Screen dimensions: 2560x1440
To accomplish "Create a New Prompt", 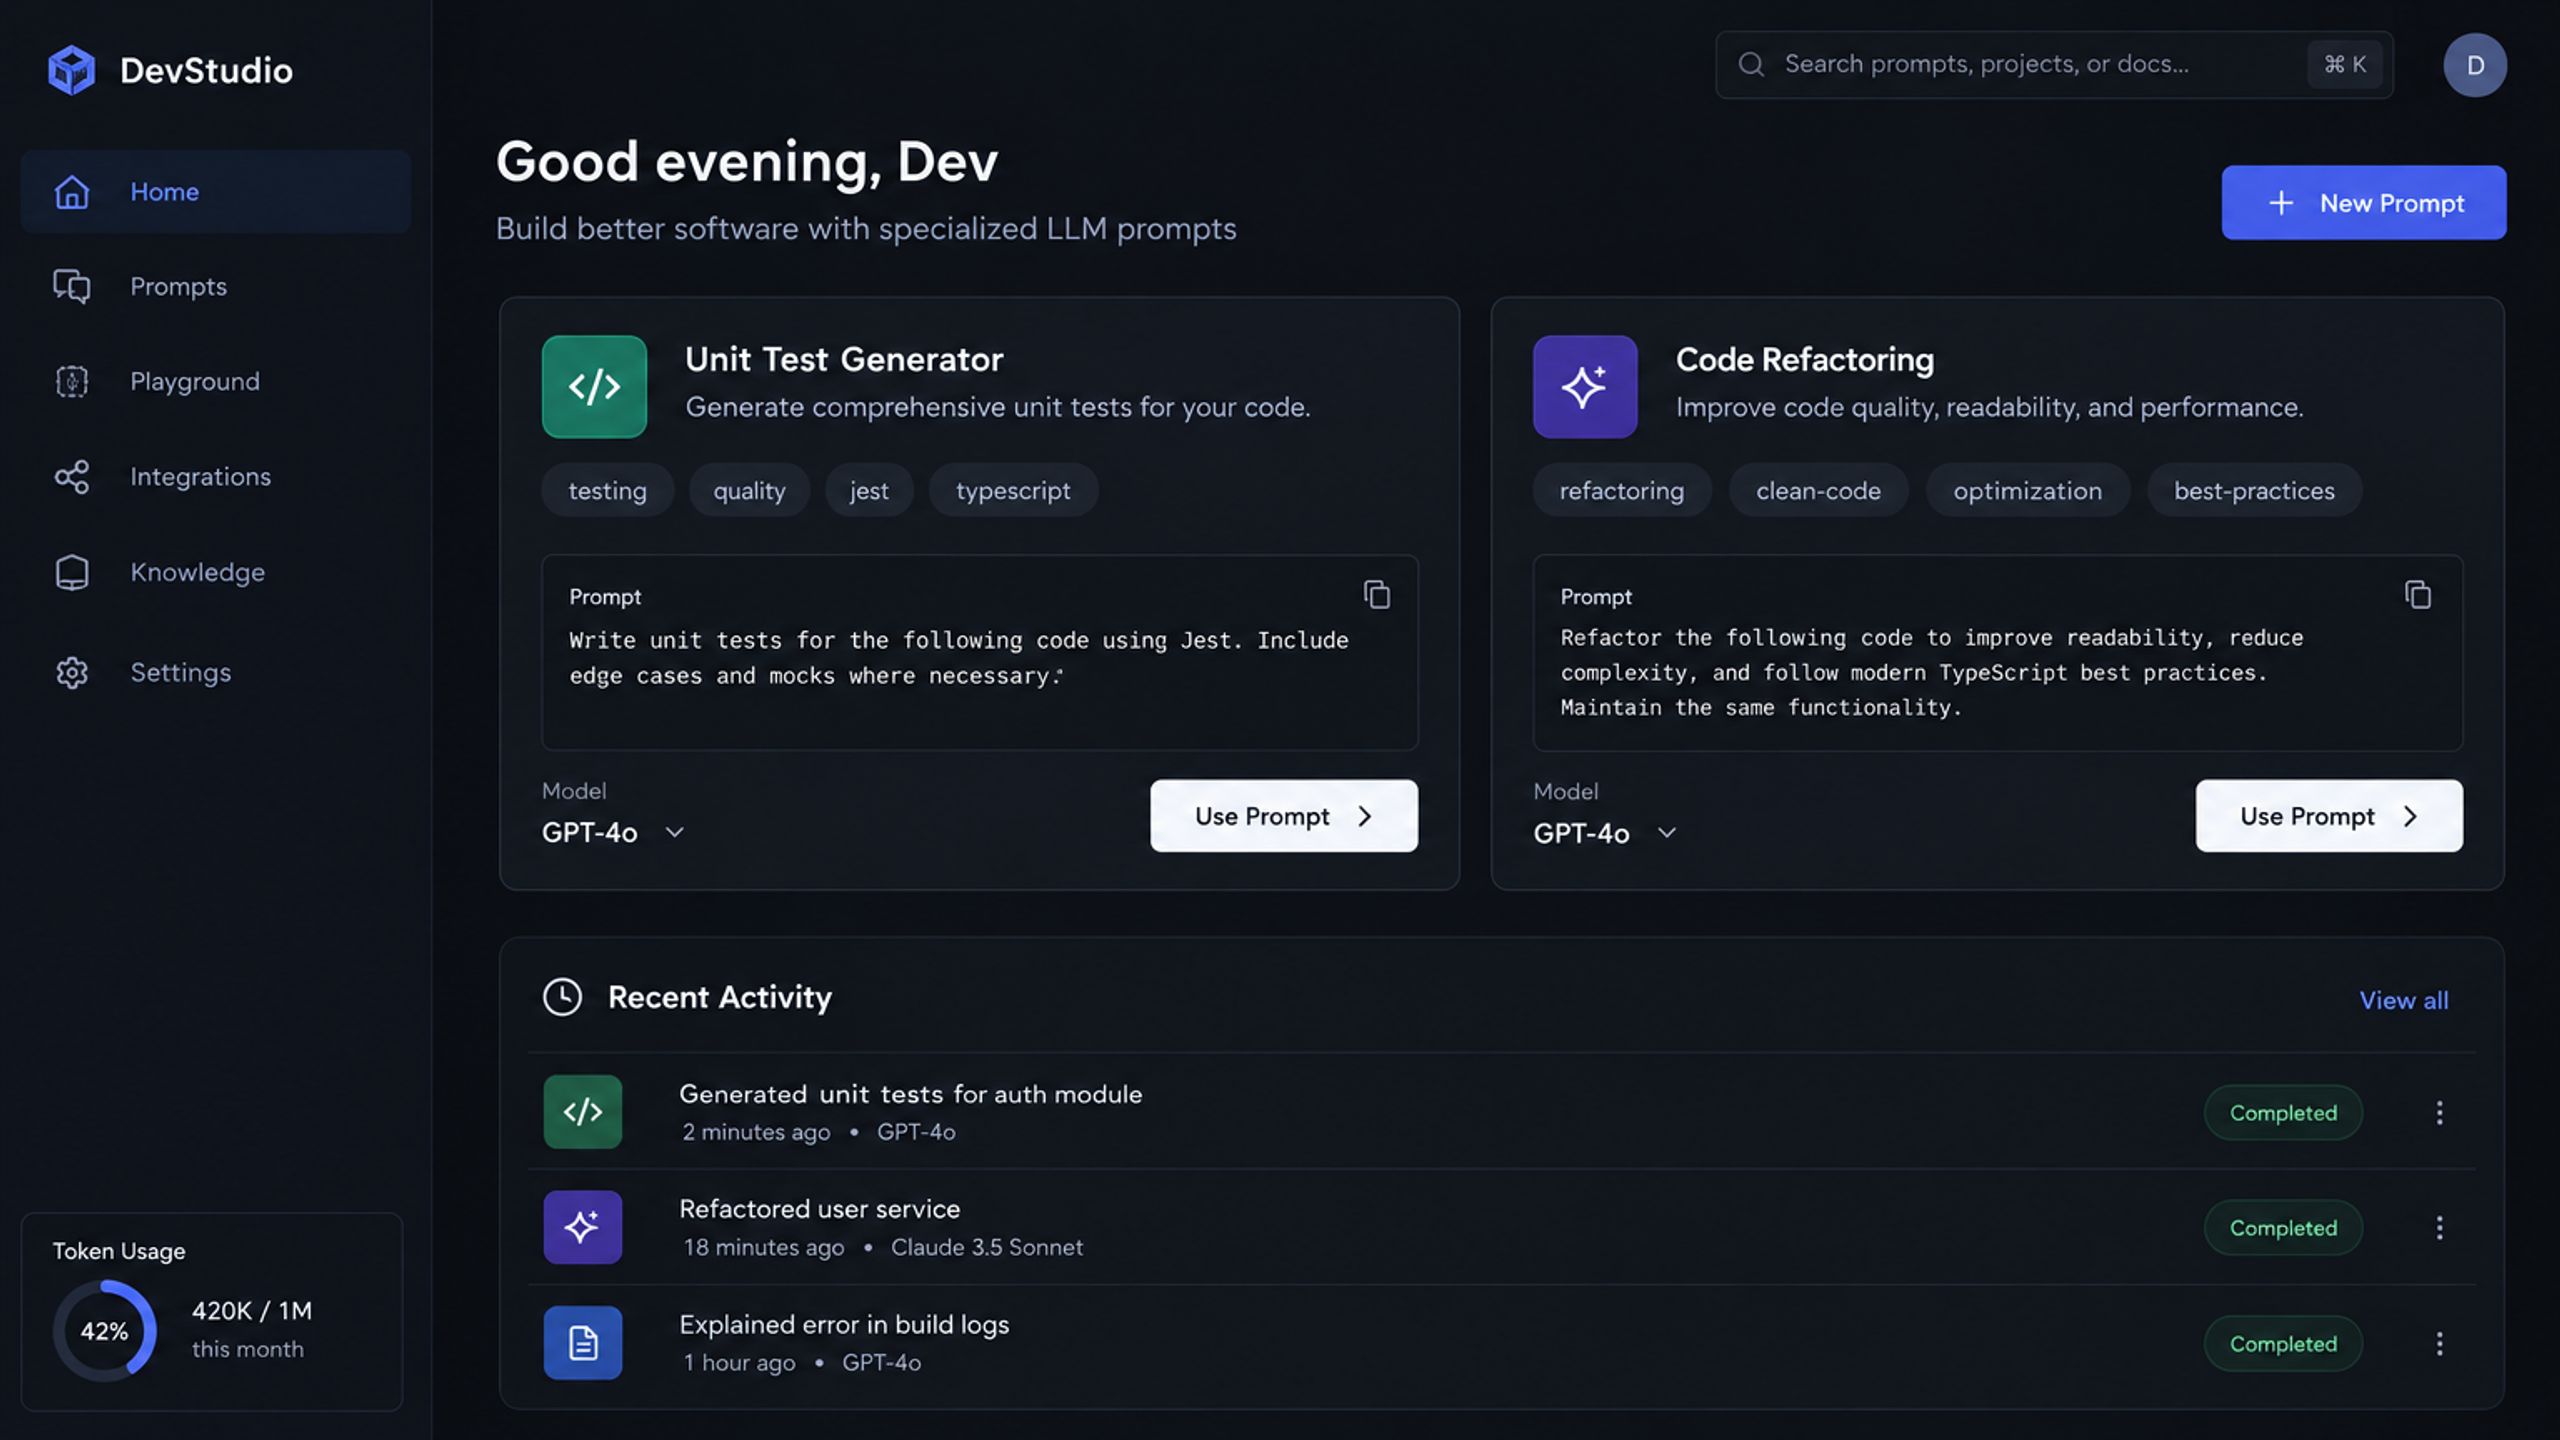I will 2364,203.
